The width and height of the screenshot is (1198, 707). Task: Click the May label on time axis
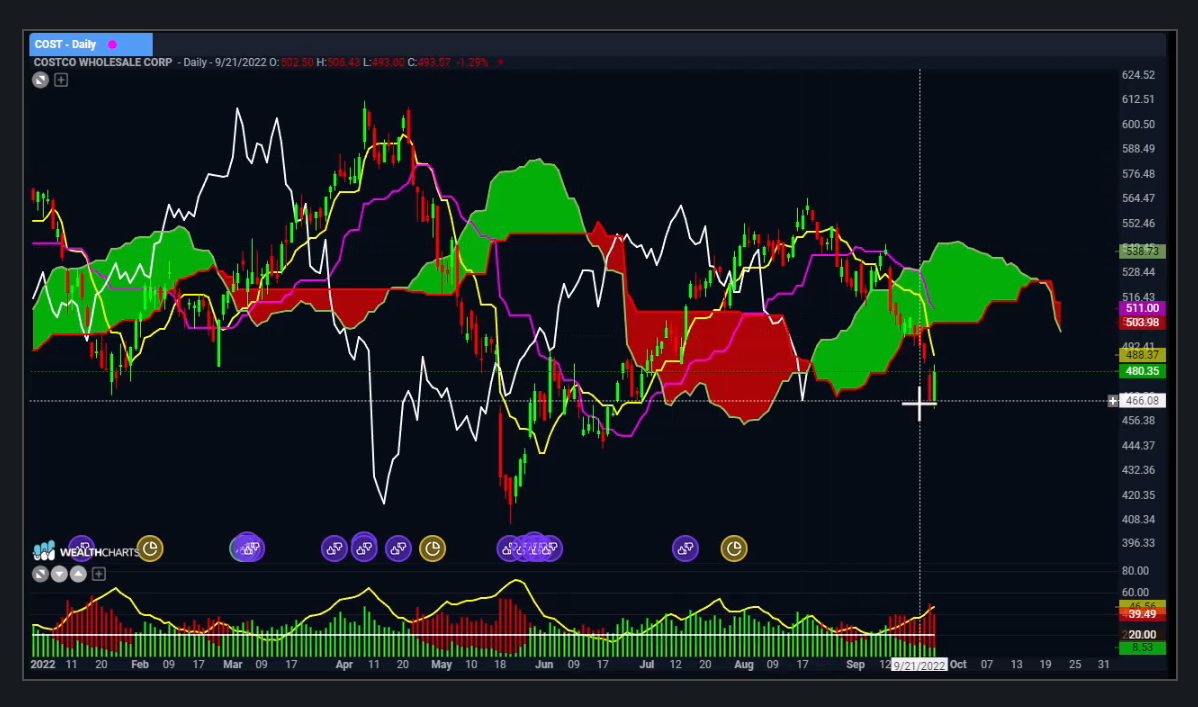click(442, 664)
